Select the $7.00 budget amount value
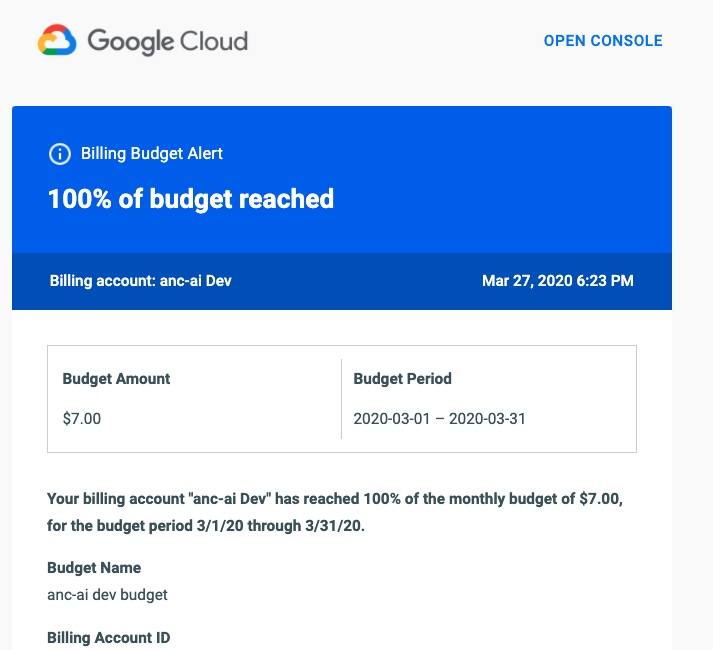This screenshot has height=650, width=713. 82,418
